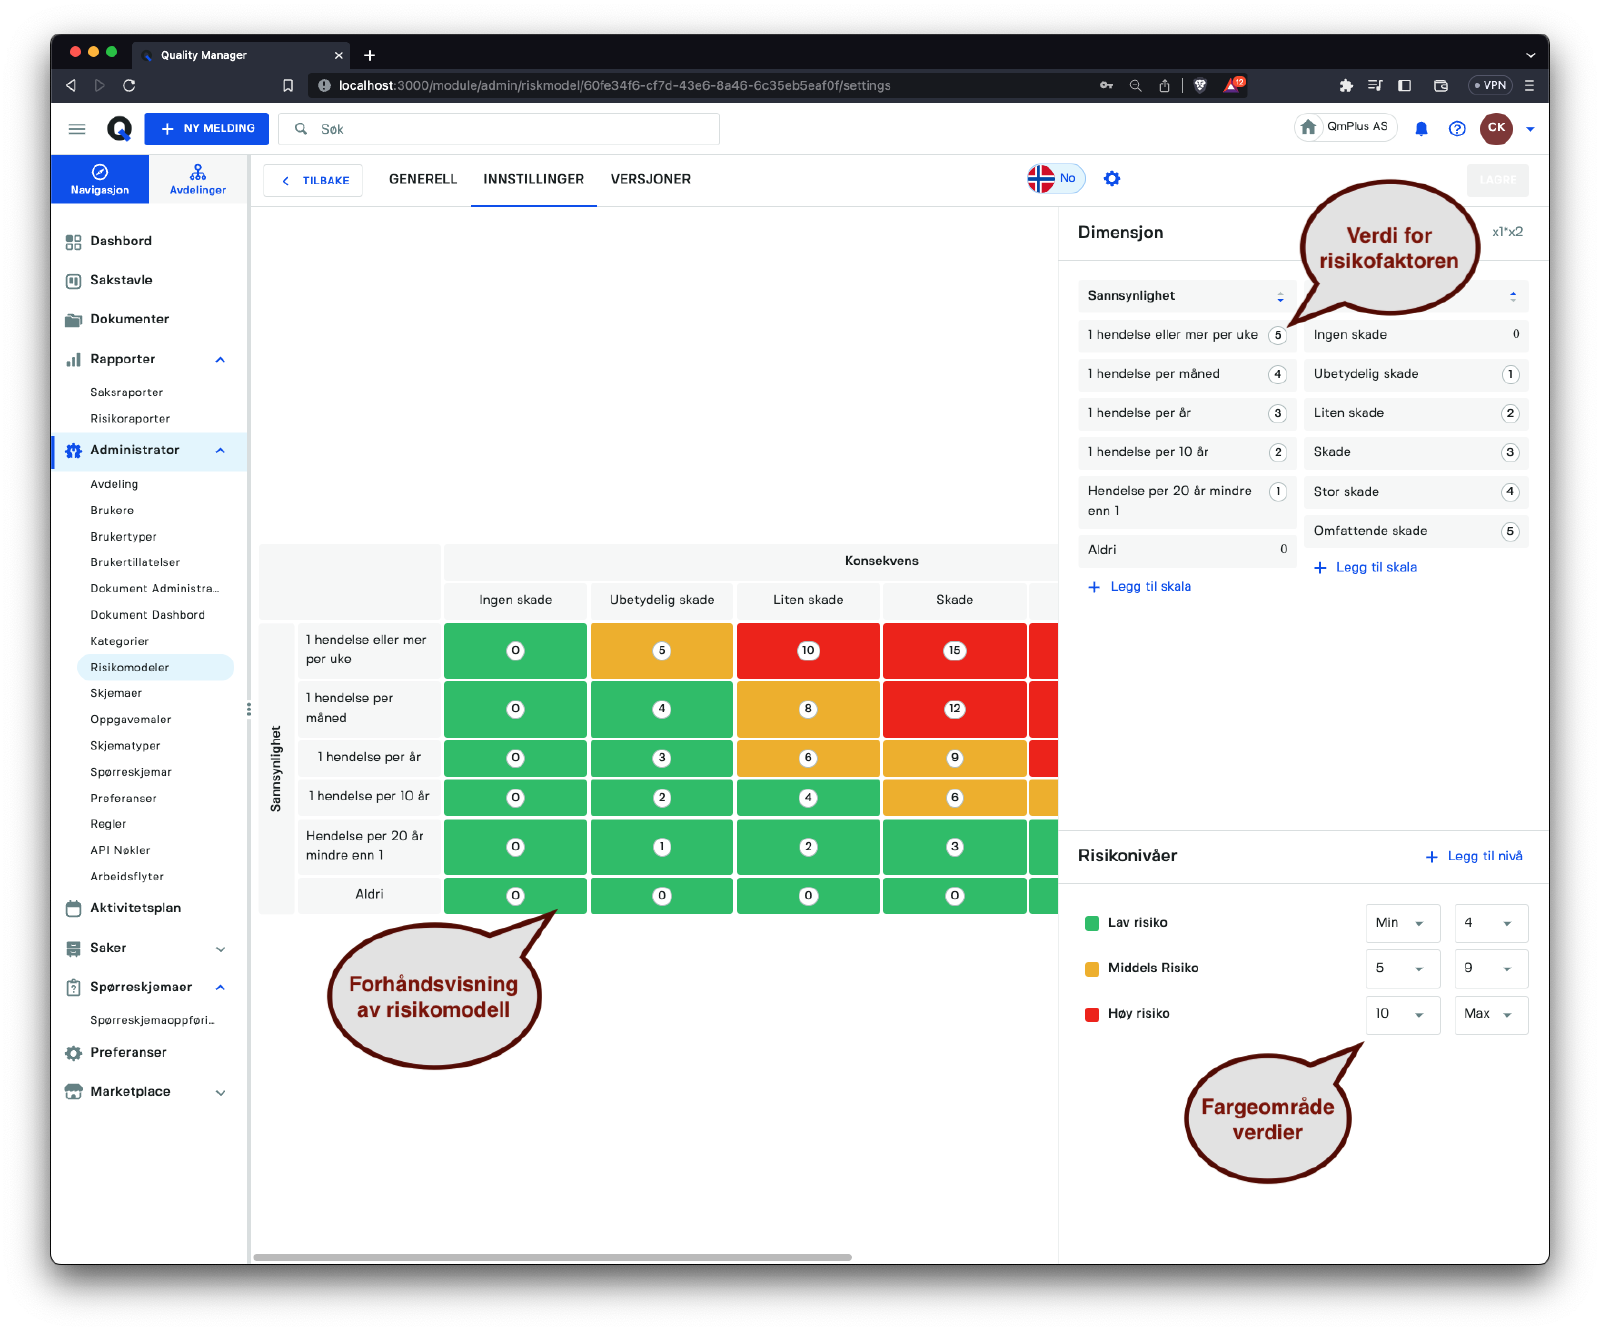Open the Lav risiko Min dropdown
Viewport: 1600px width, 1331px height.
1402,923
